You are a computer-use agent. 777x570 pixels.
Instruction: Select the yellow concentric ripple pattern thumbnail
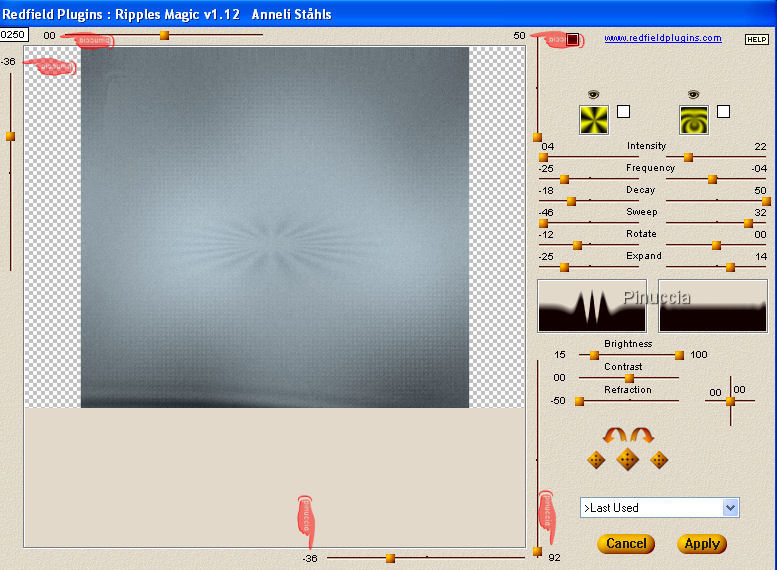[694, 120]
